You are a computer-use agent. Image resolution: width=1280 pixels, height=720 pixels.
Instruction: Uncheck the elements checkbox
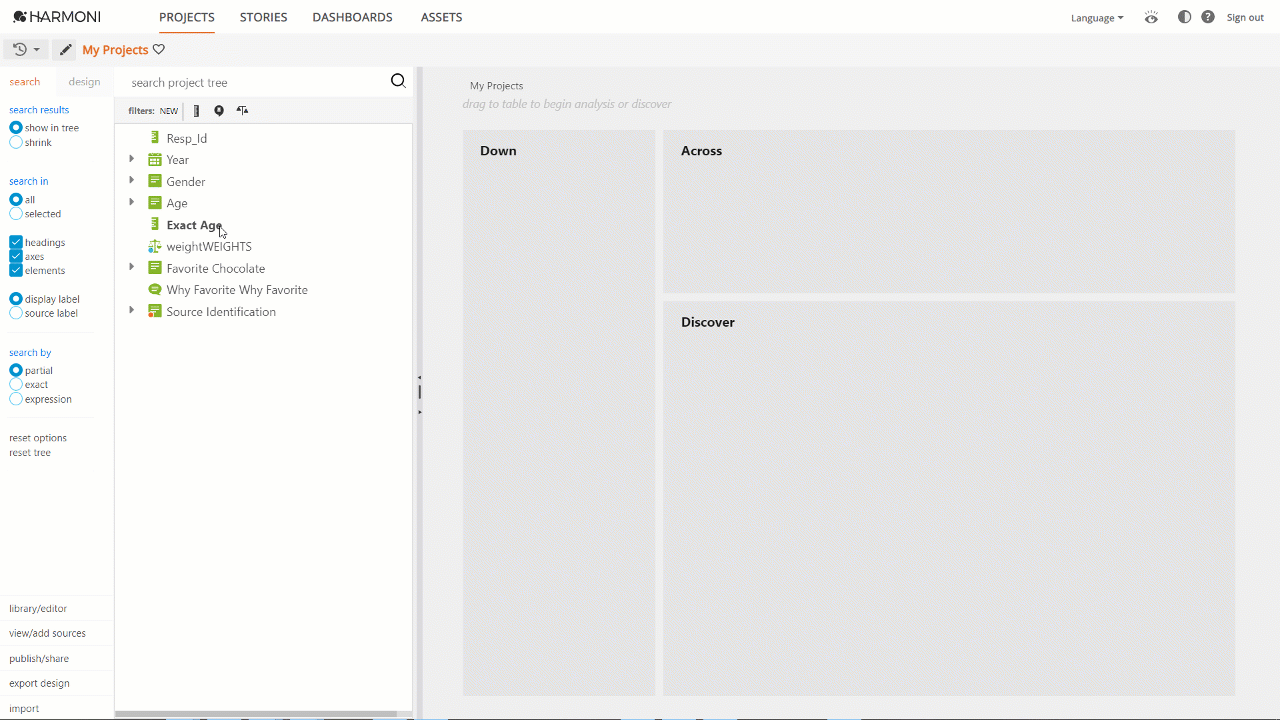[16, 271]
